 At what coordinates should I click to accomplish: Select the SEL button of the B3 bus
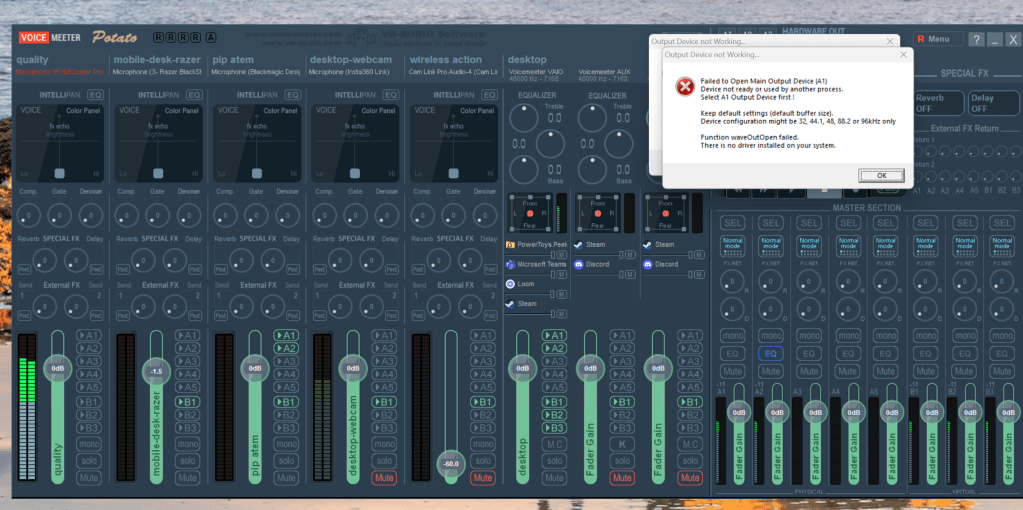tap(1001, 223)
